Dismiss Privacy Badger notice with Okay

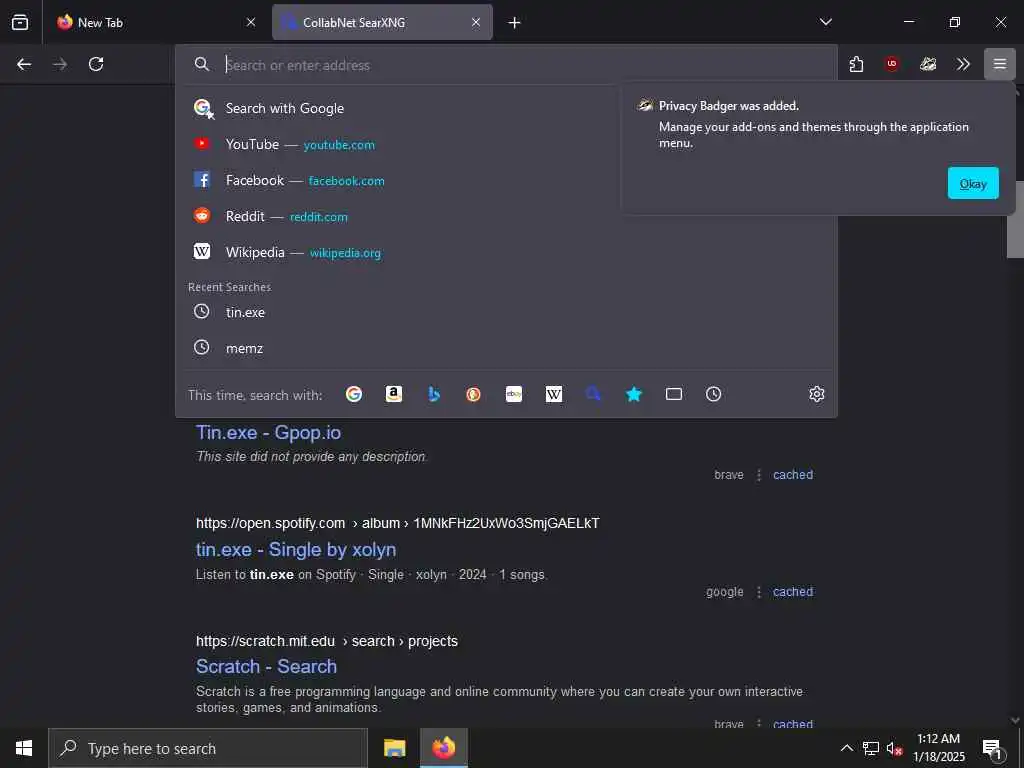coord(972,184)
